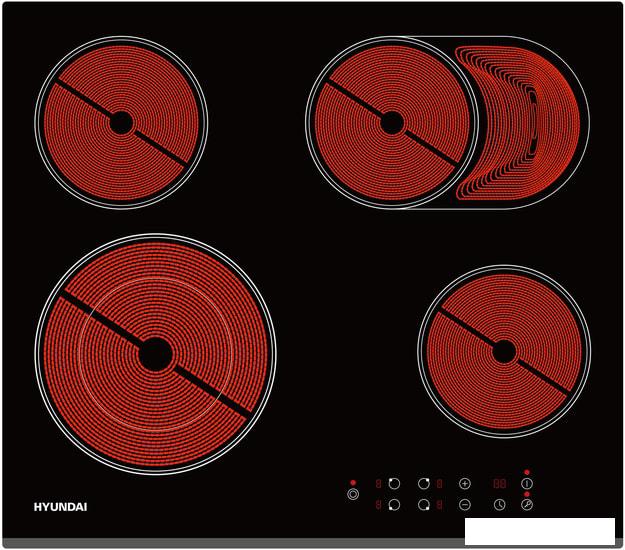The height and width of the screenshot is (550, 625).
Task: Click the red indicator above the dual-zone key
Action: click(x=353, y=483)
